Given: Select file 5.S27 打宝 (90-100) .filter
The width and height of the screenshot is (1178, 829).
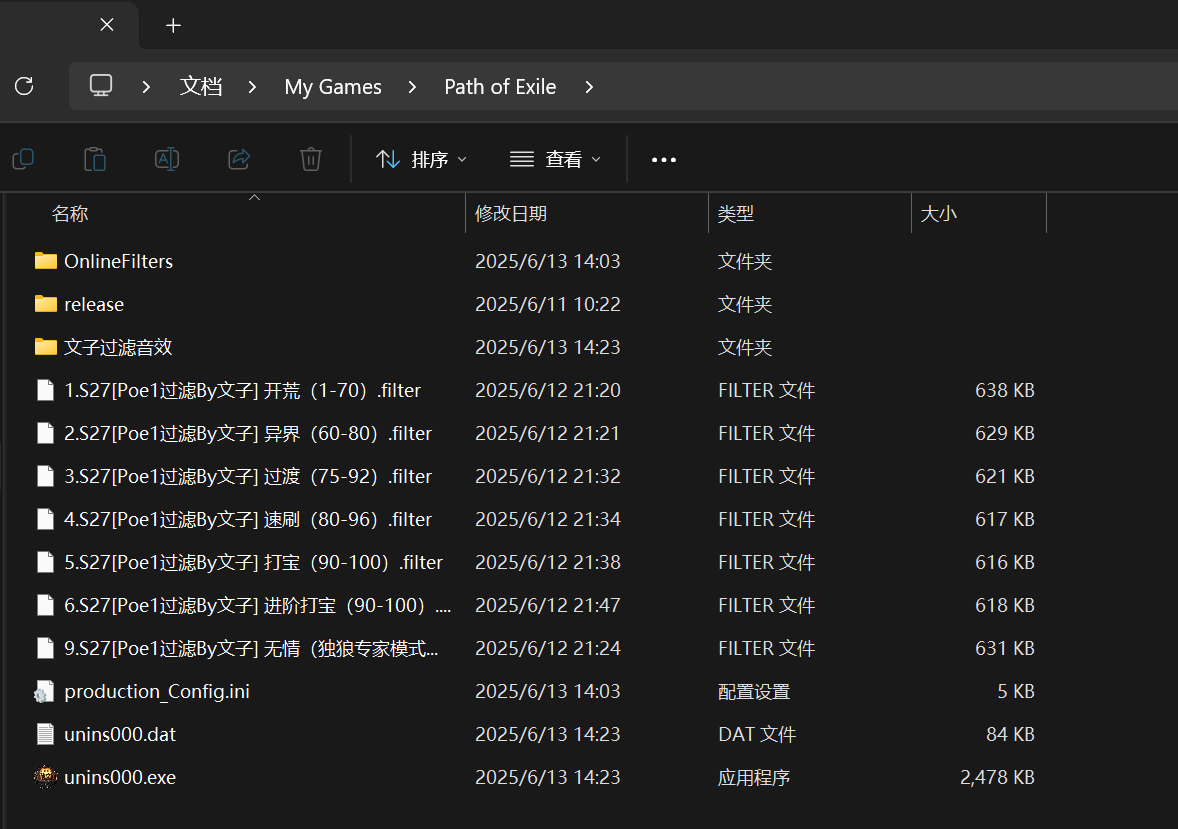Looking at the screenshot, I should [x=253, y=563].
